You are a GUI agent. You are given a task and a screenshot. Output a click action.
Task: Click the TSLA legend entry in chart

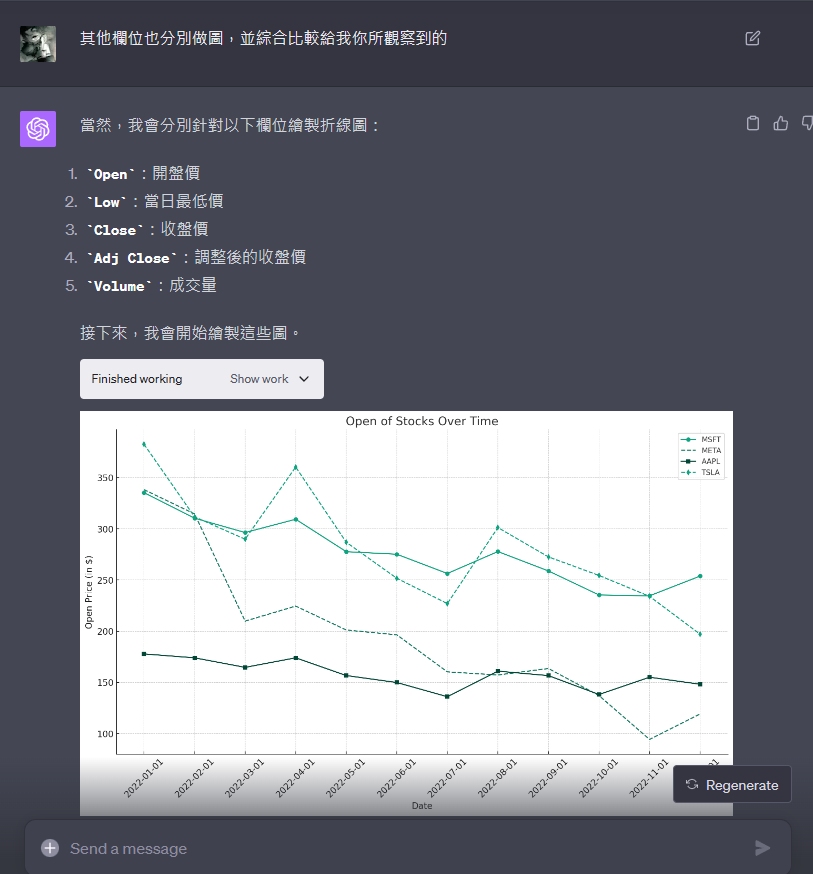click(x=701, y=472)
